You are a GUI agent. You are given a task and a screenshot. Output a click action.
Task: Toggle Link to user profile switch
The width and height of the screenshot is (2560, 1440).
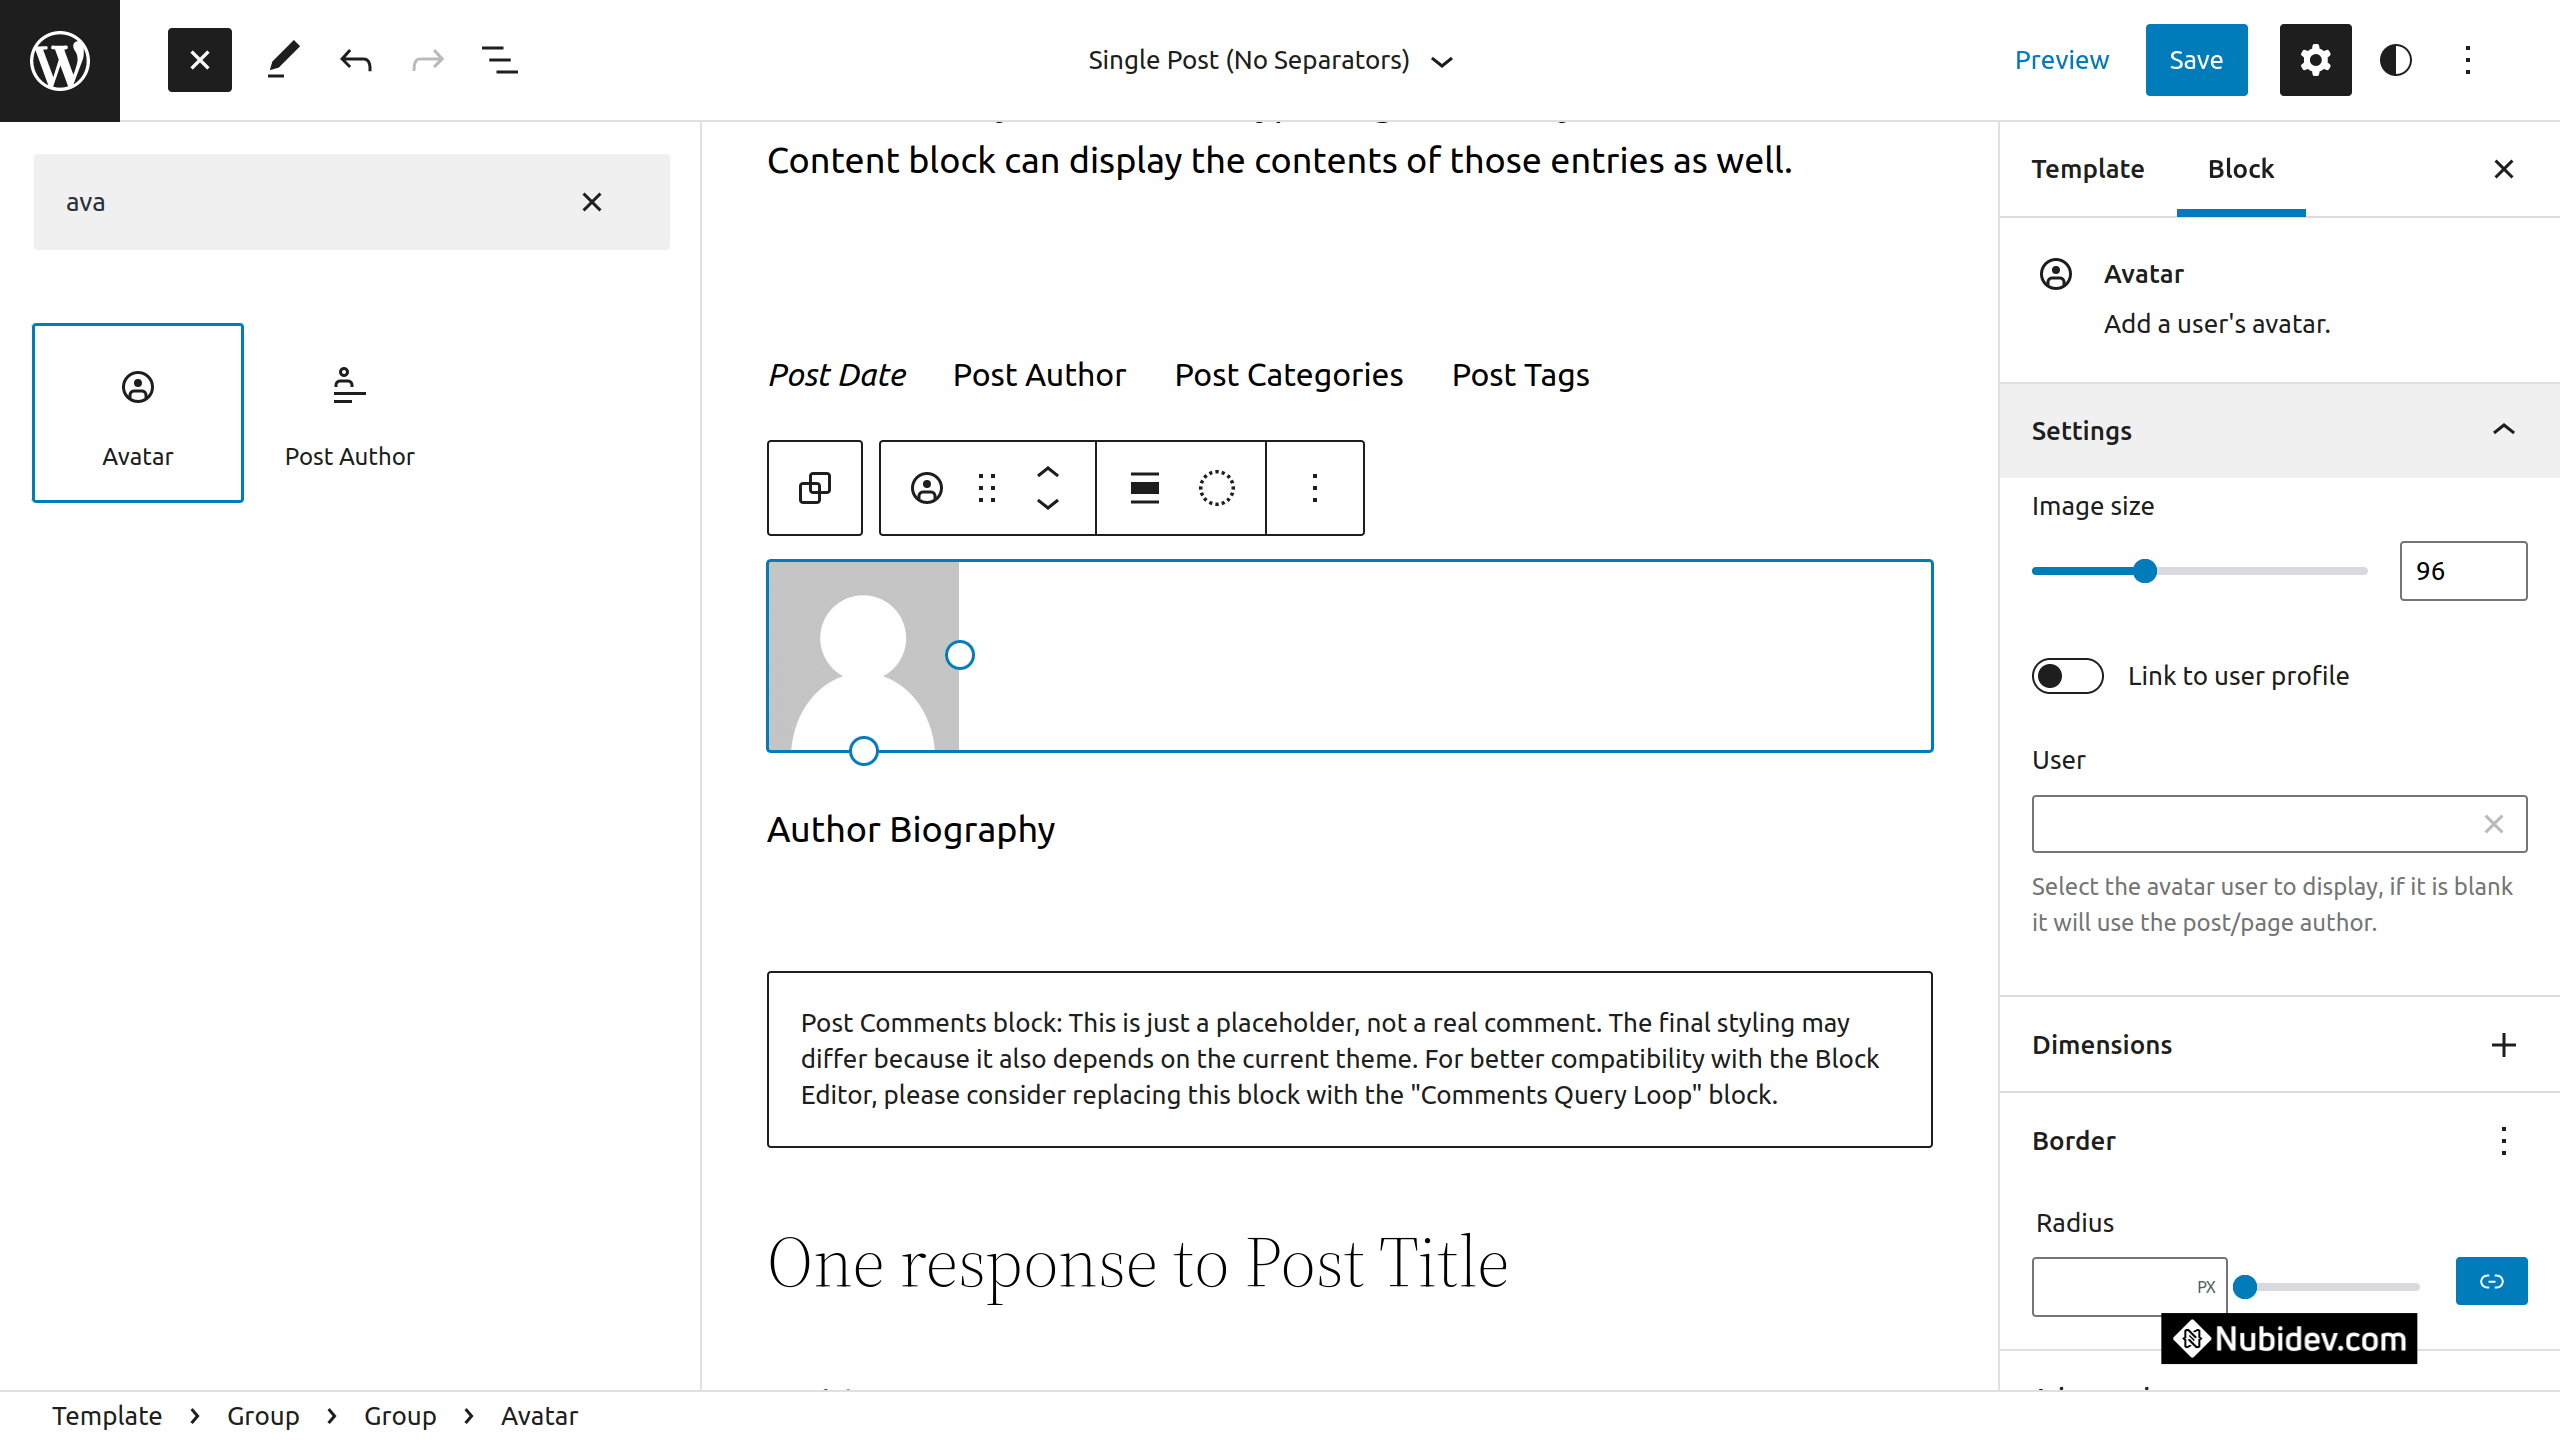point(2067,676)
